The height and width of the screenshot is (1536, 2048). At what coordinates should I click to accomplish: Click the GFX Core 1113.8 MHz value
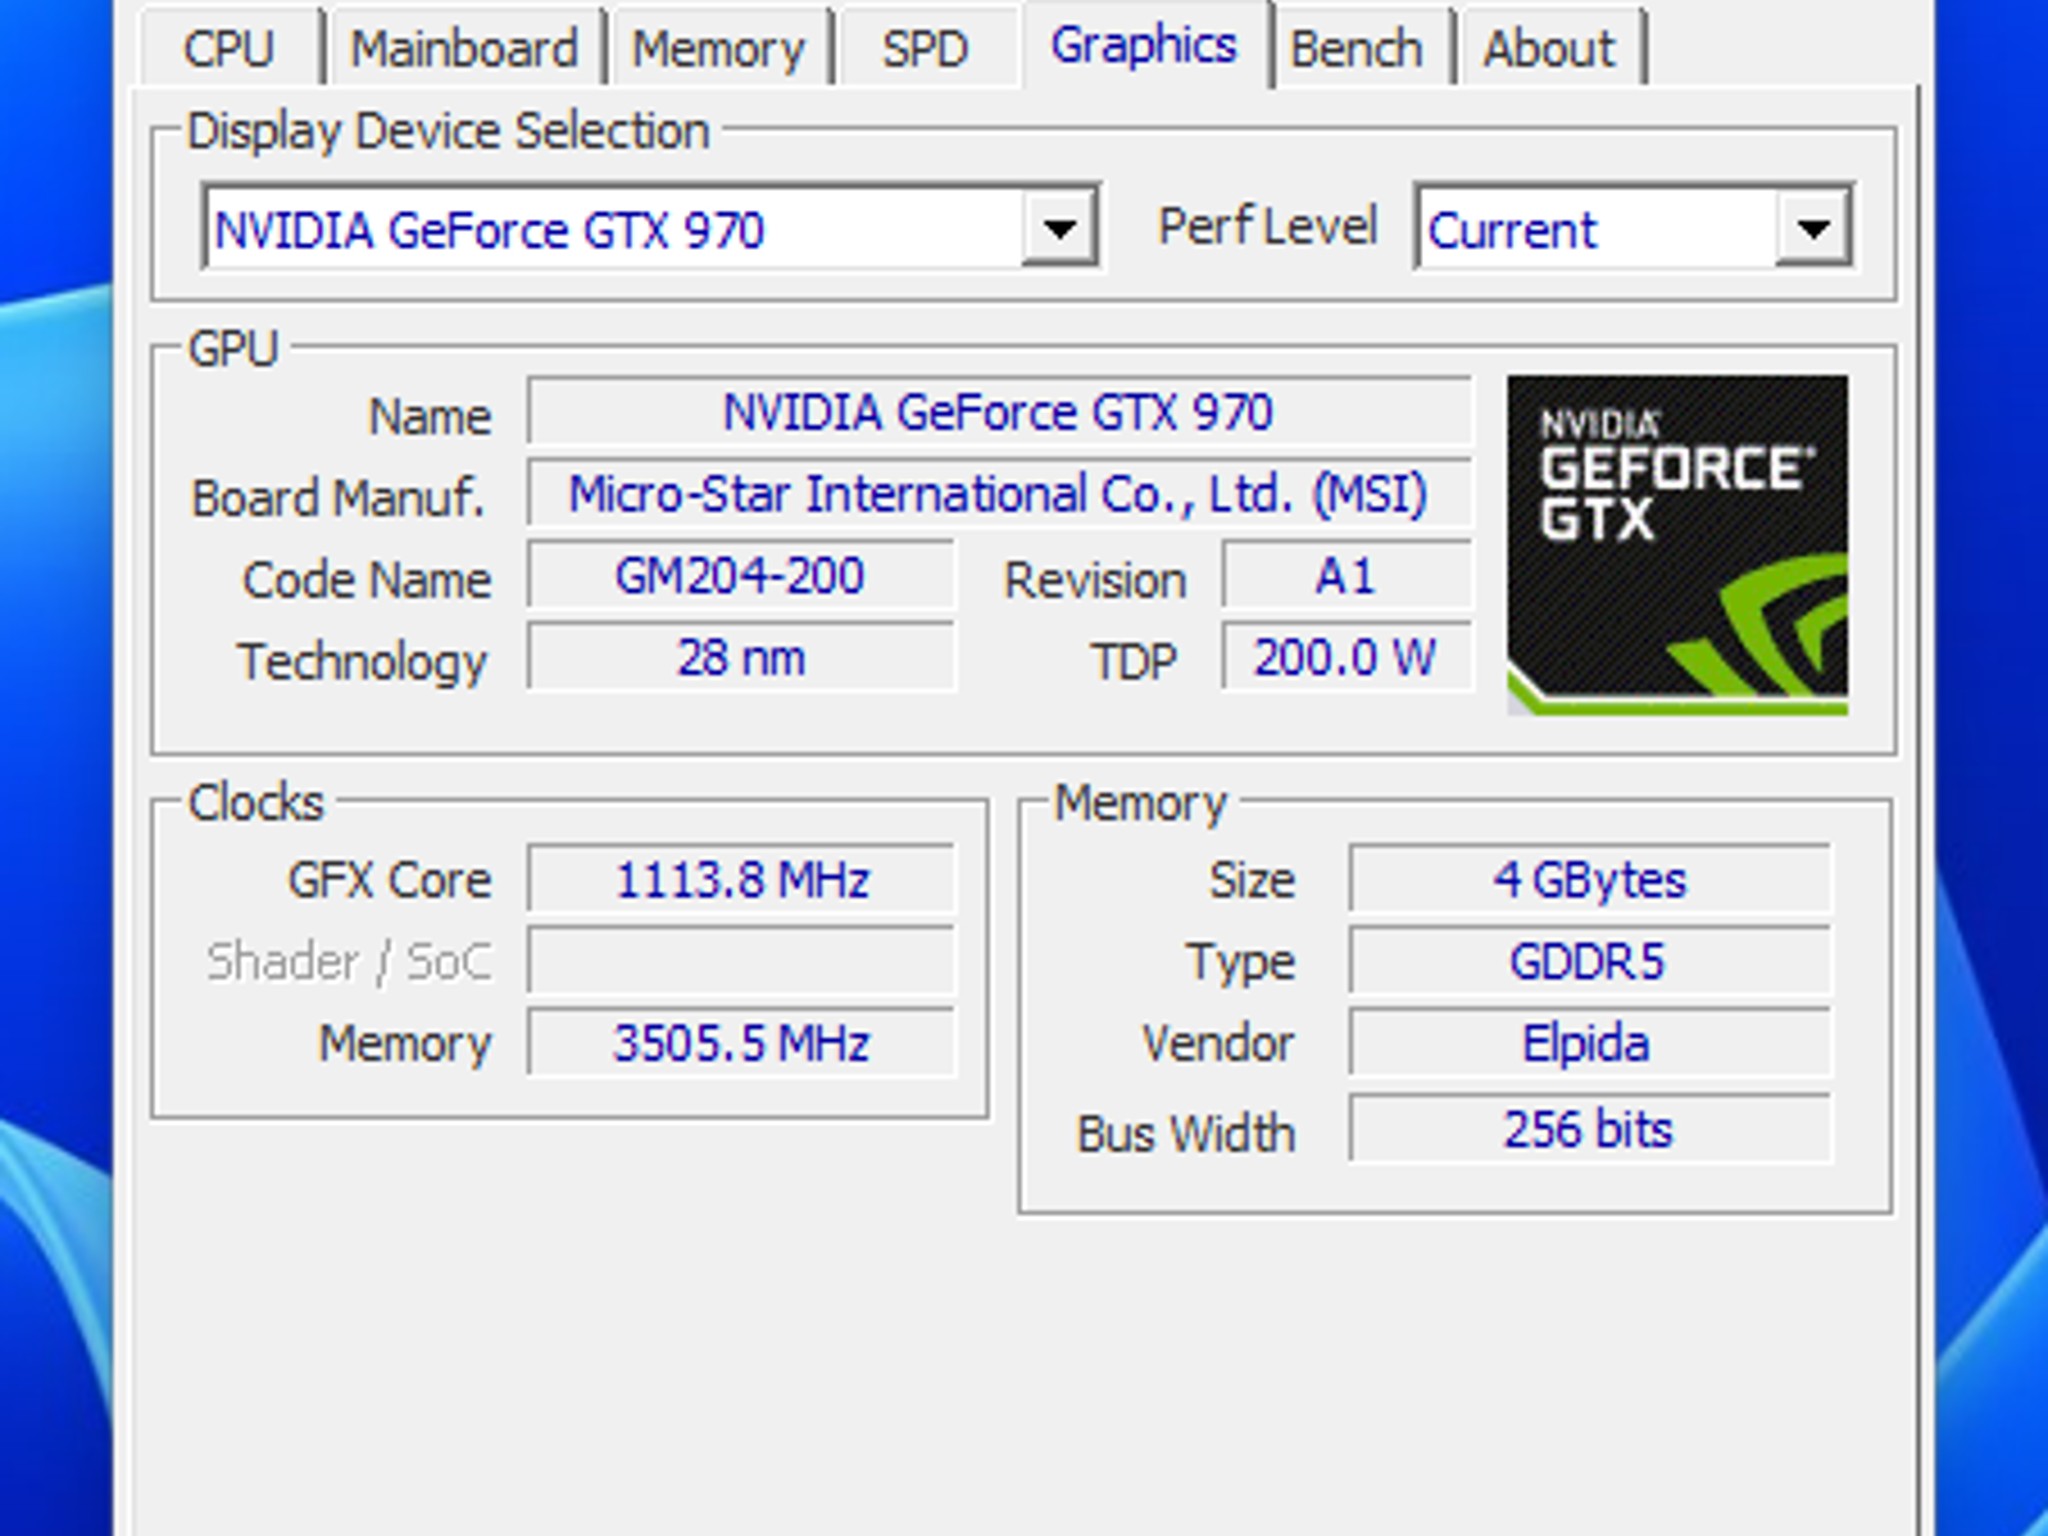pos(741,879)
